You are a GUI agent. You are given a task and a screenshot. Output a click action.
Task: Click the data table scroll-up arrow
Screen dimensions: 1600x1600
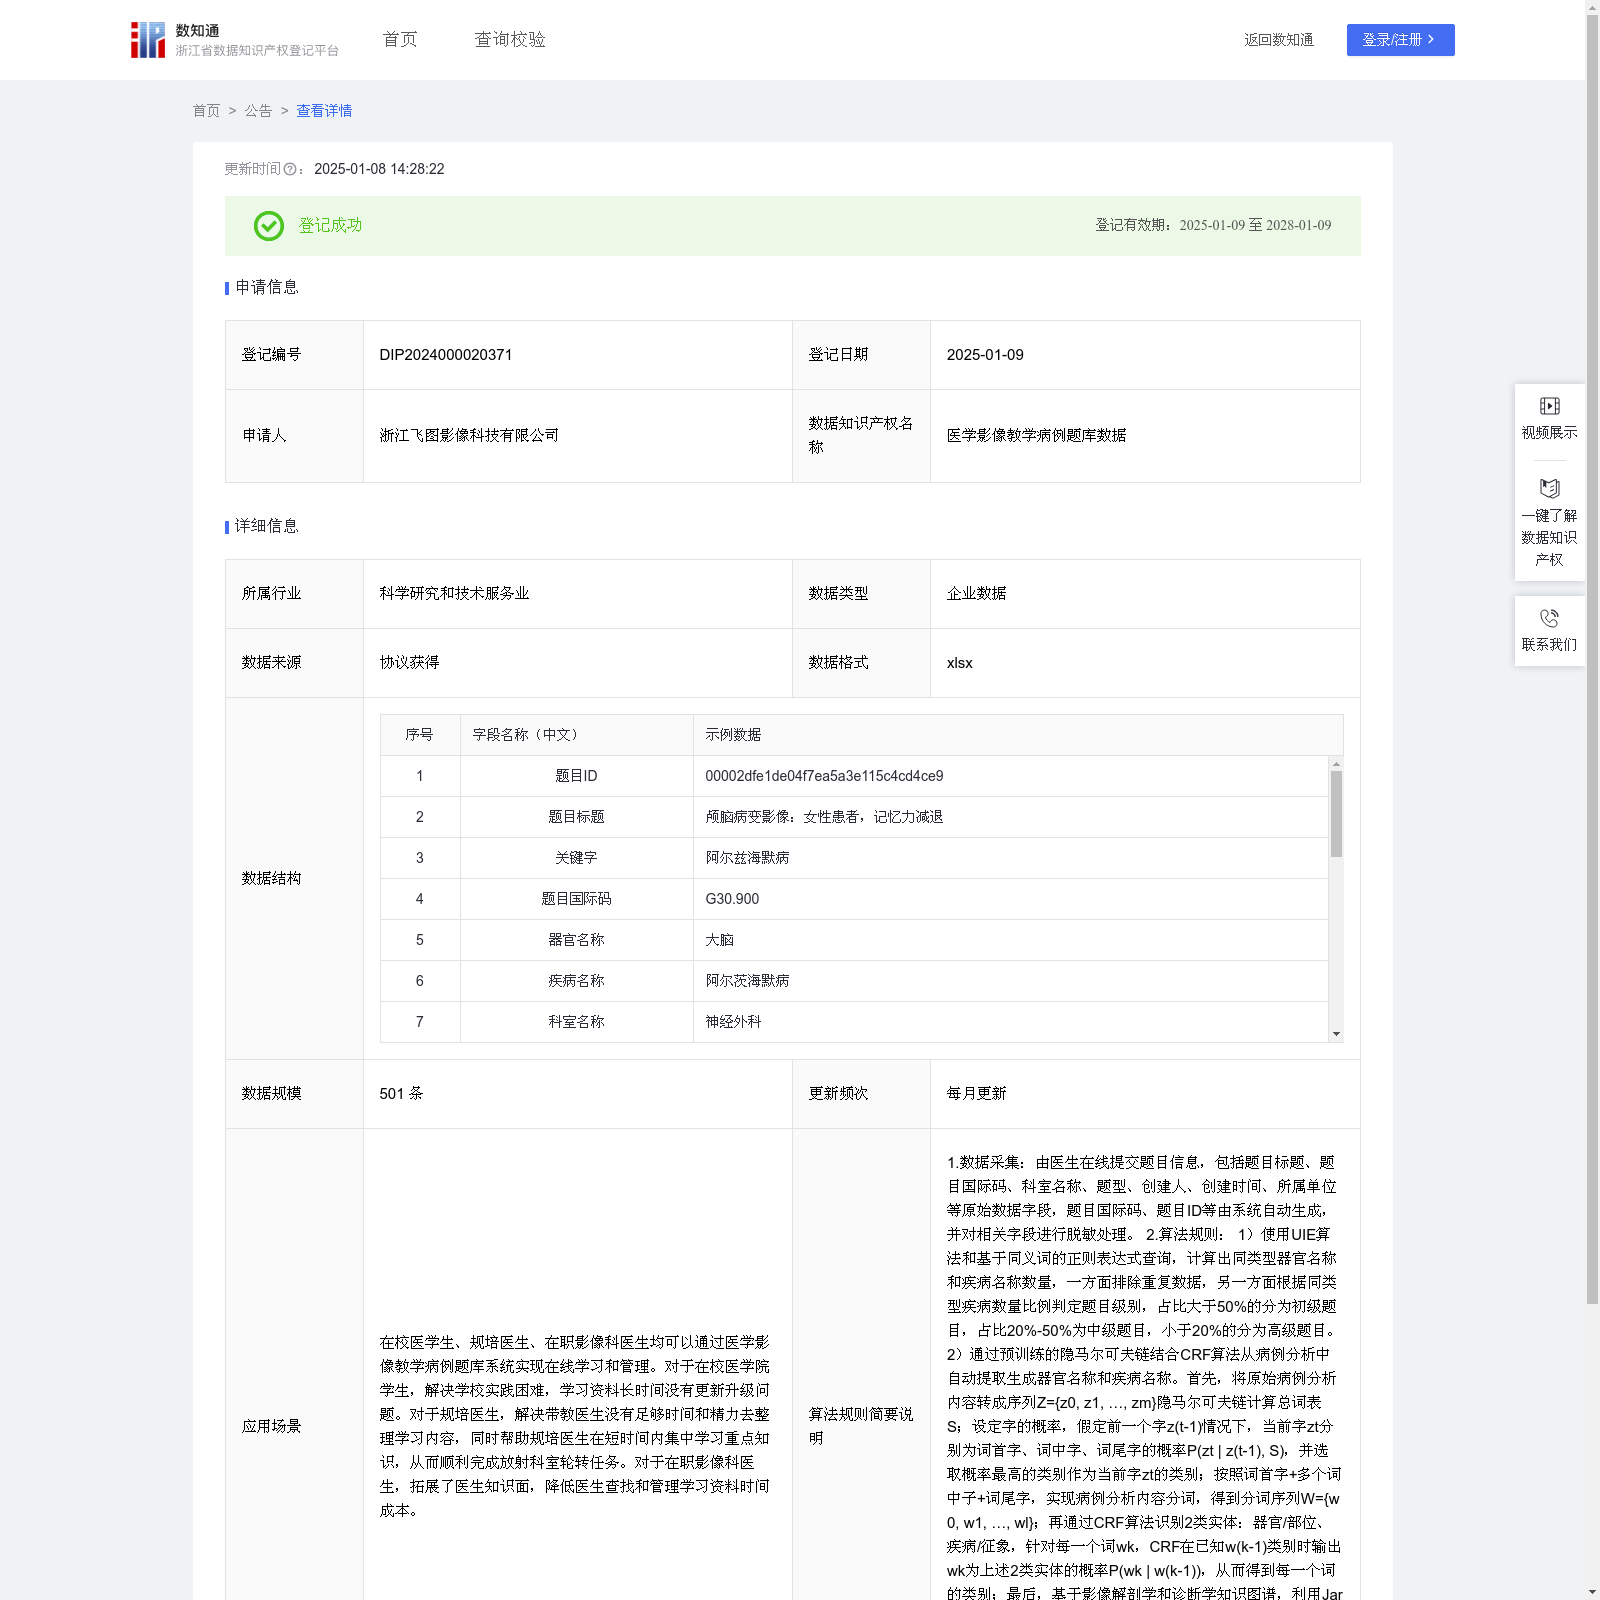pyautogui.click(x=1336, y=764)
